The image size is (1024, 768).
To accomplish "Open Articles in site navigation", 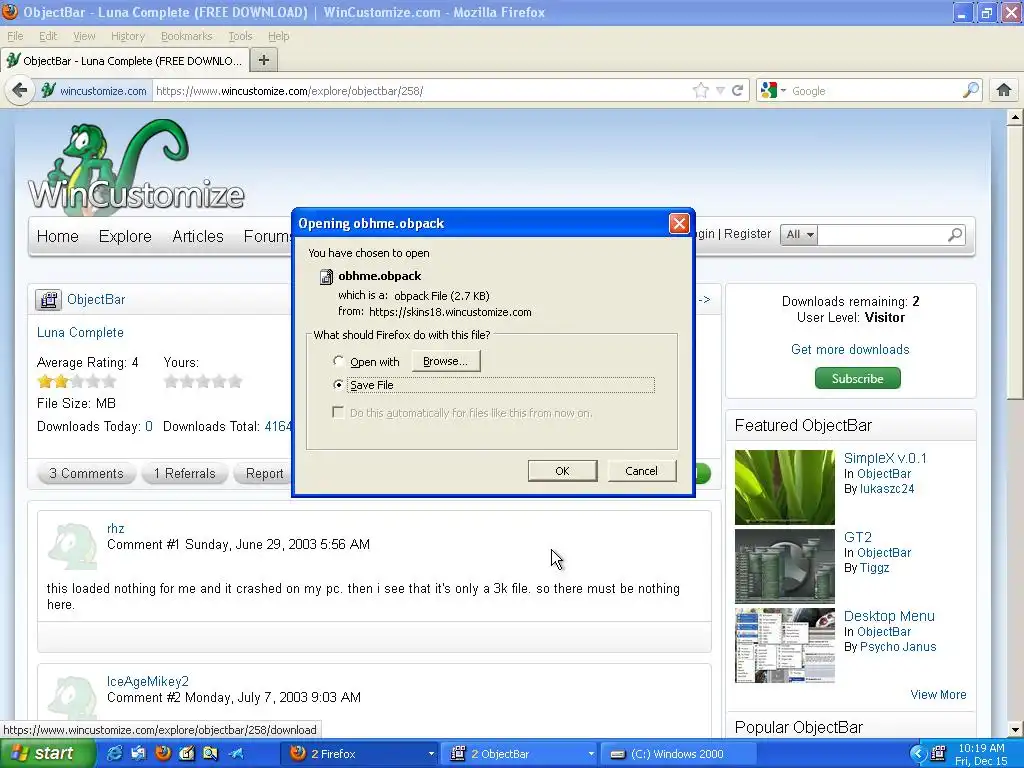I will pos(198,236).
